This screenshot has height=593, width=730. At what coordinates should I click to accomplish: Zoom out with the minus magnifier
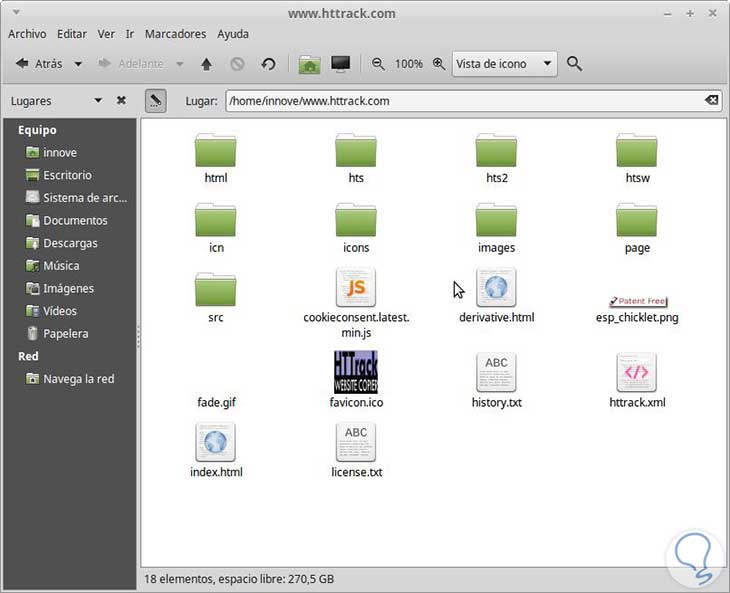(x=378, y=64)
